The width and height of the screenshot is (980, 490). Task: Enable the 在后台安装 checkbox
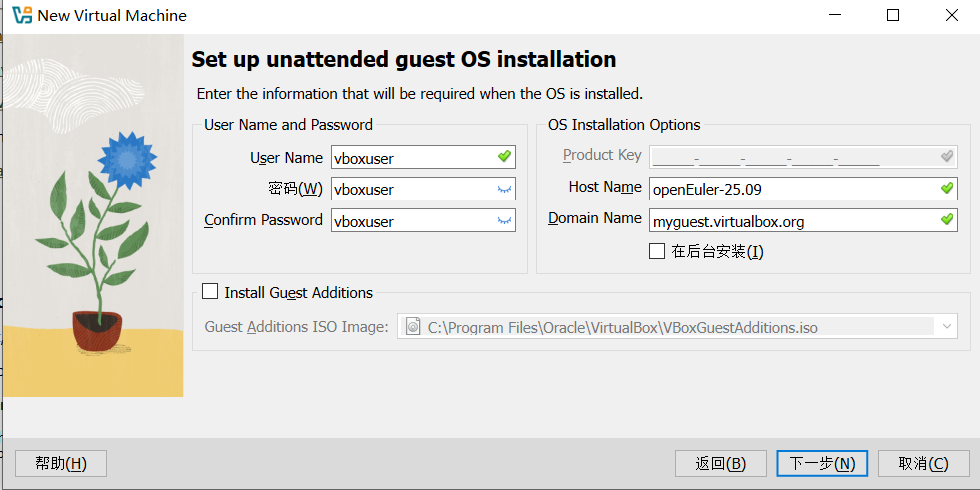657,251
